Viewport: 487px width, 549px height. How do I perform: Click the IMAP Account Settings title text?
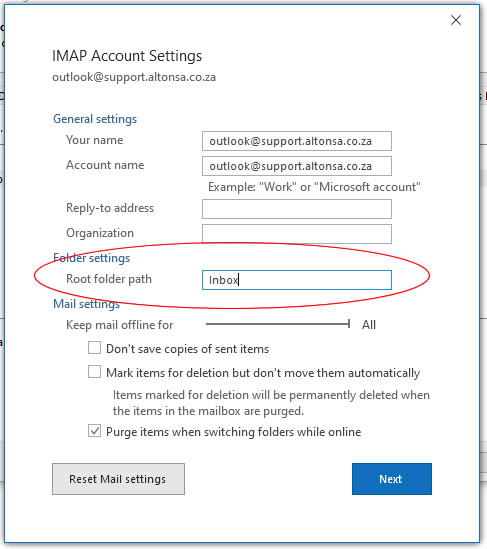pyautogui.click(x=127, y=56)
